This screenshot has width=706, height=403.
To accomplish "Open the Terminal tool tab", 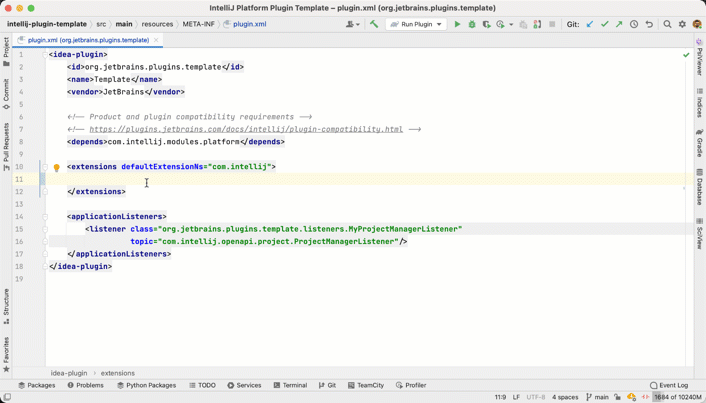I will [x=290, y=385].
